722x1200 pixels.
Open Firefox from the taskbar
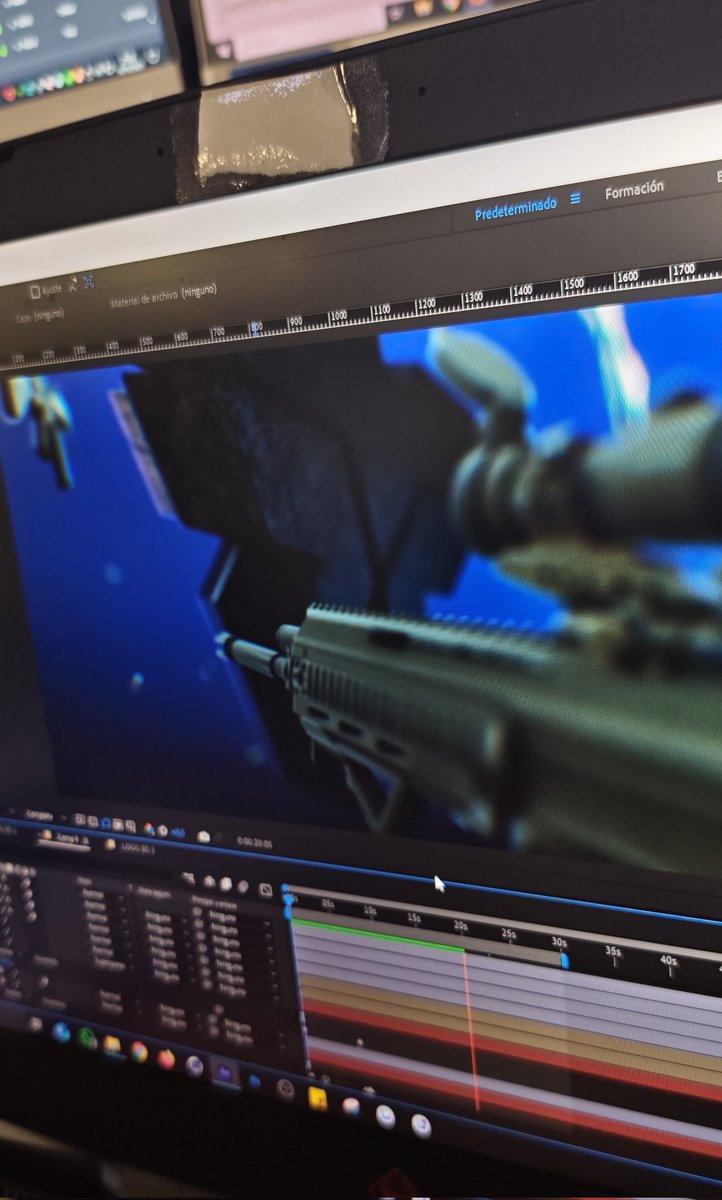165,1059
